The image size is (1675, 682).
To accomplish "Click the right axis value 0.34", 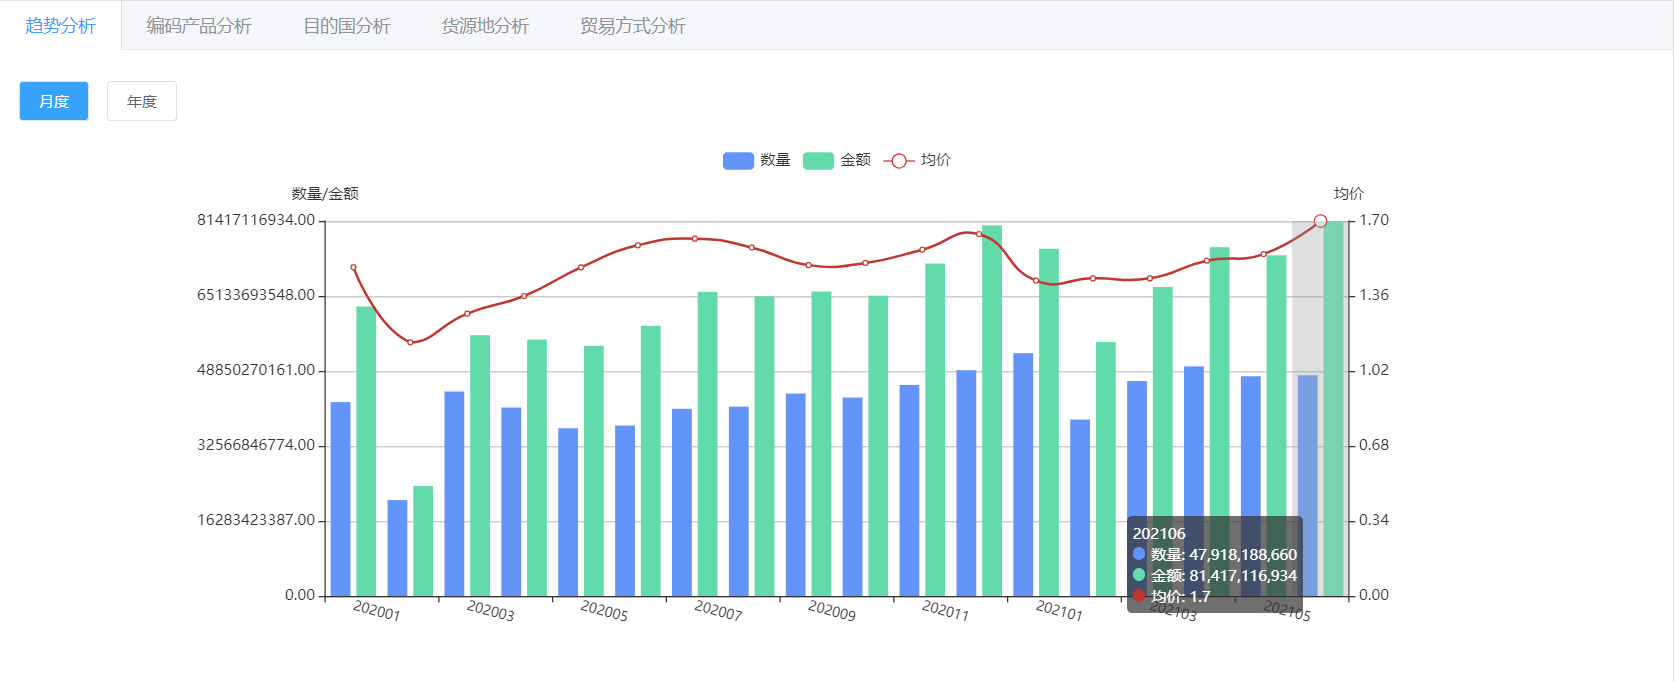I will point(1374,520).
